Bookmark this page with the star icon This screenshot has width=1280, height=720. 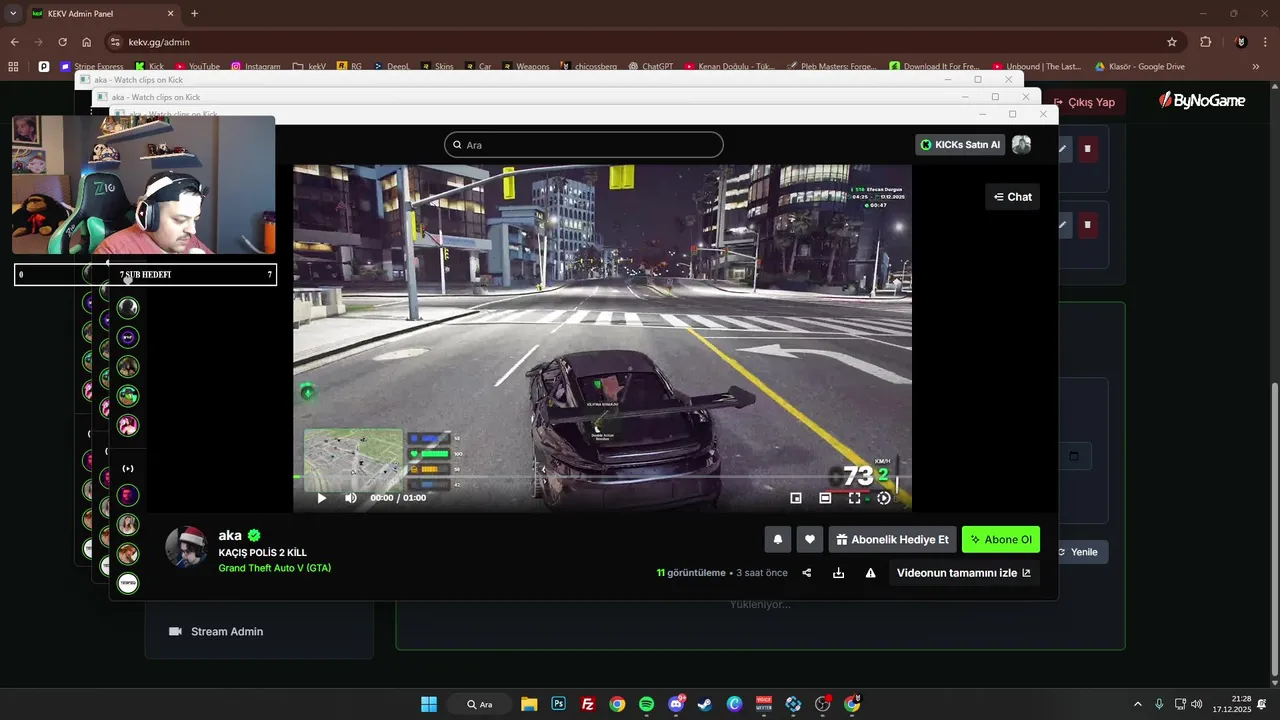tap(1172, 42)
